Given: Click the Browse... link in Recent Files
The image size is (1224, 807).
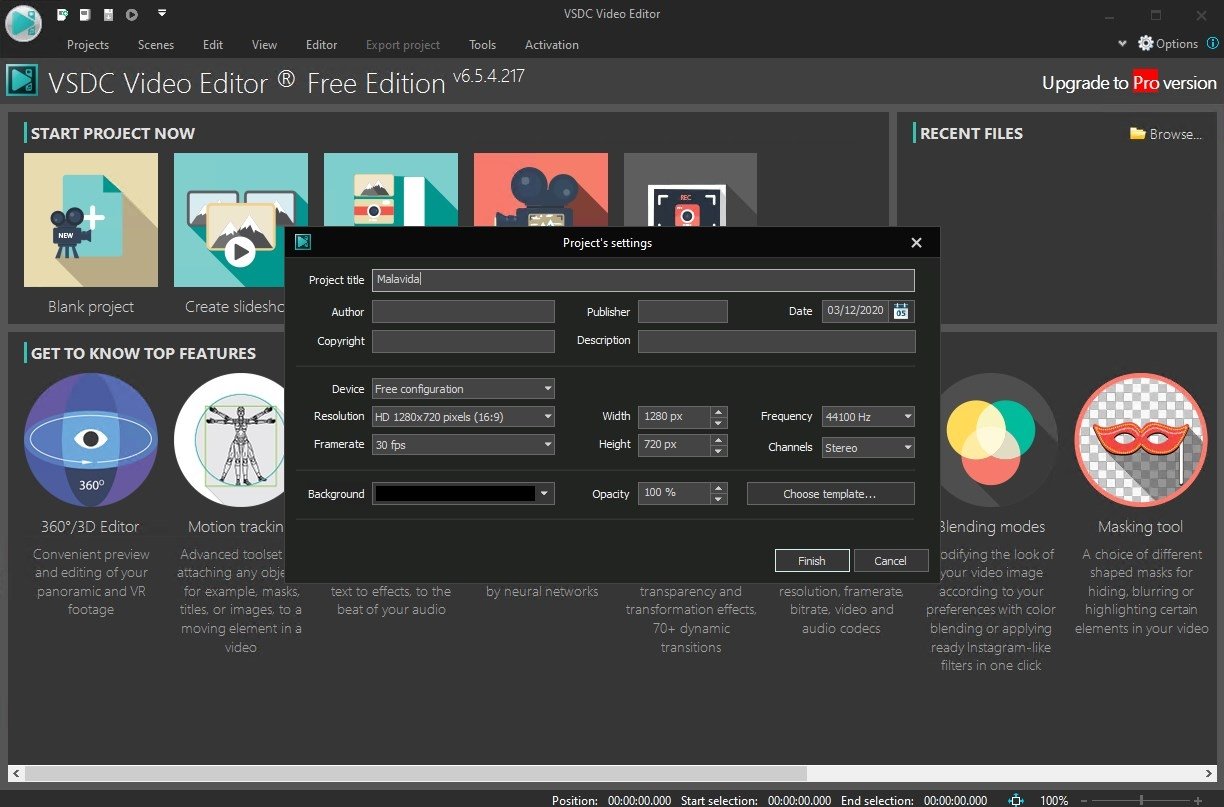Looking at the screenshot, I should point(1175,133).
